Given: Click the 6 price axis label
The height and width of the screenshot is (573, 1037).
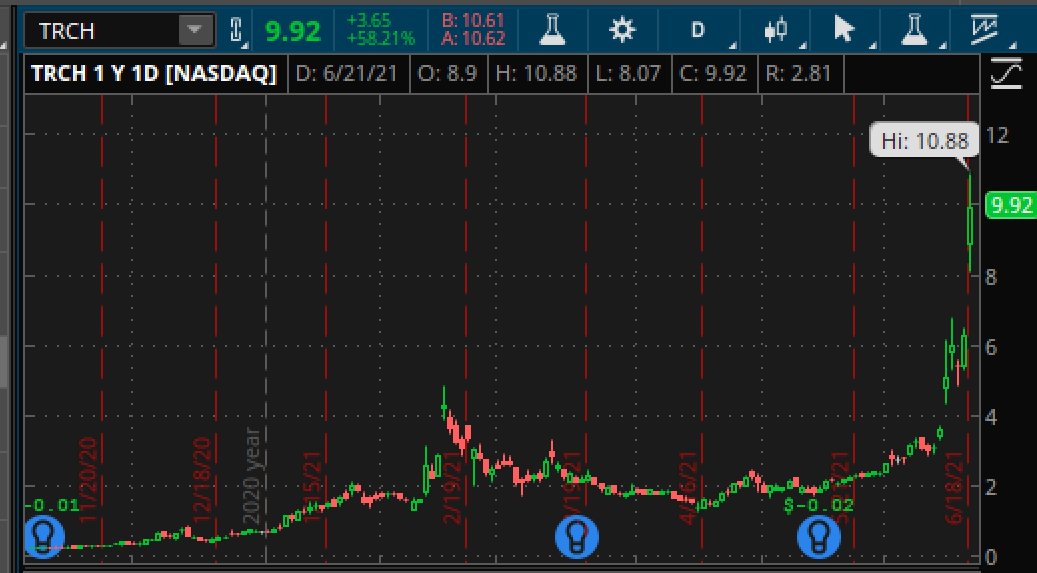Looking at the screenshot, I should tap(991, 347).
